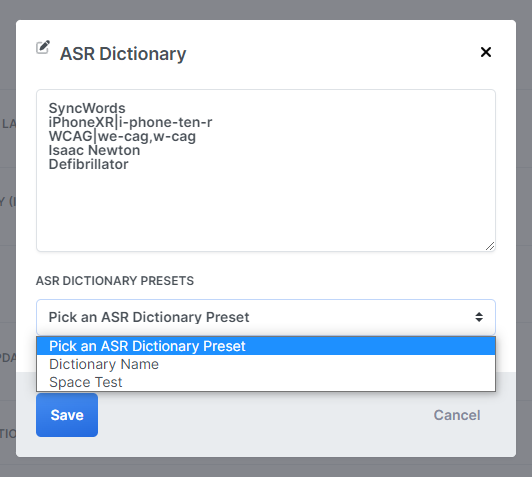Close the ASR Dictionary dialog with X
The width and height of the screenshot is (532, 477).
[x=486, y=52]
